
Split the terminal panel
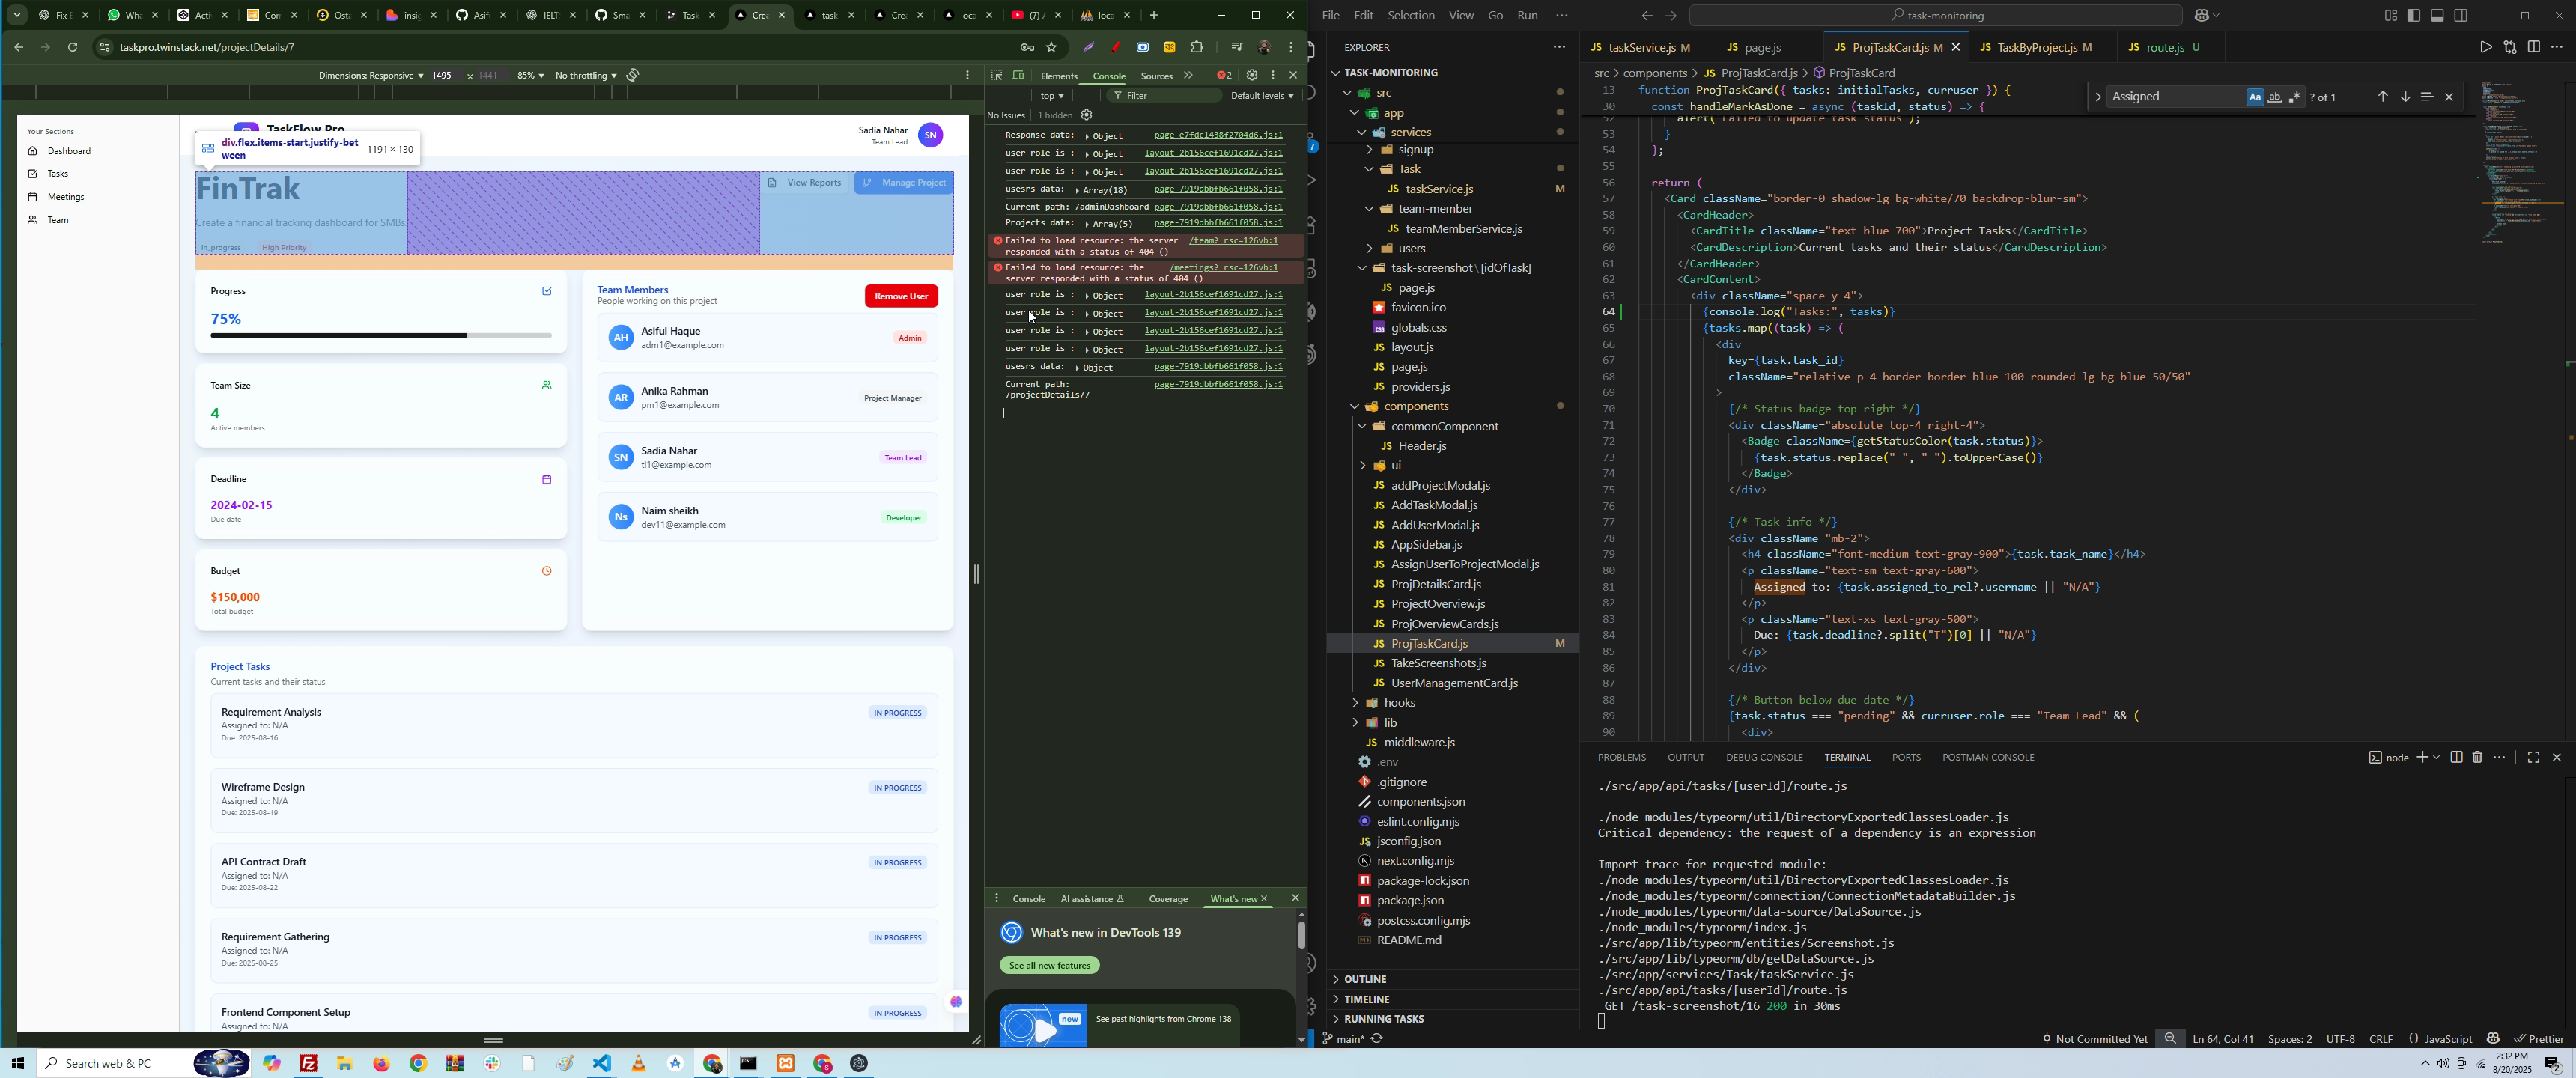(x=2456, y=757)
